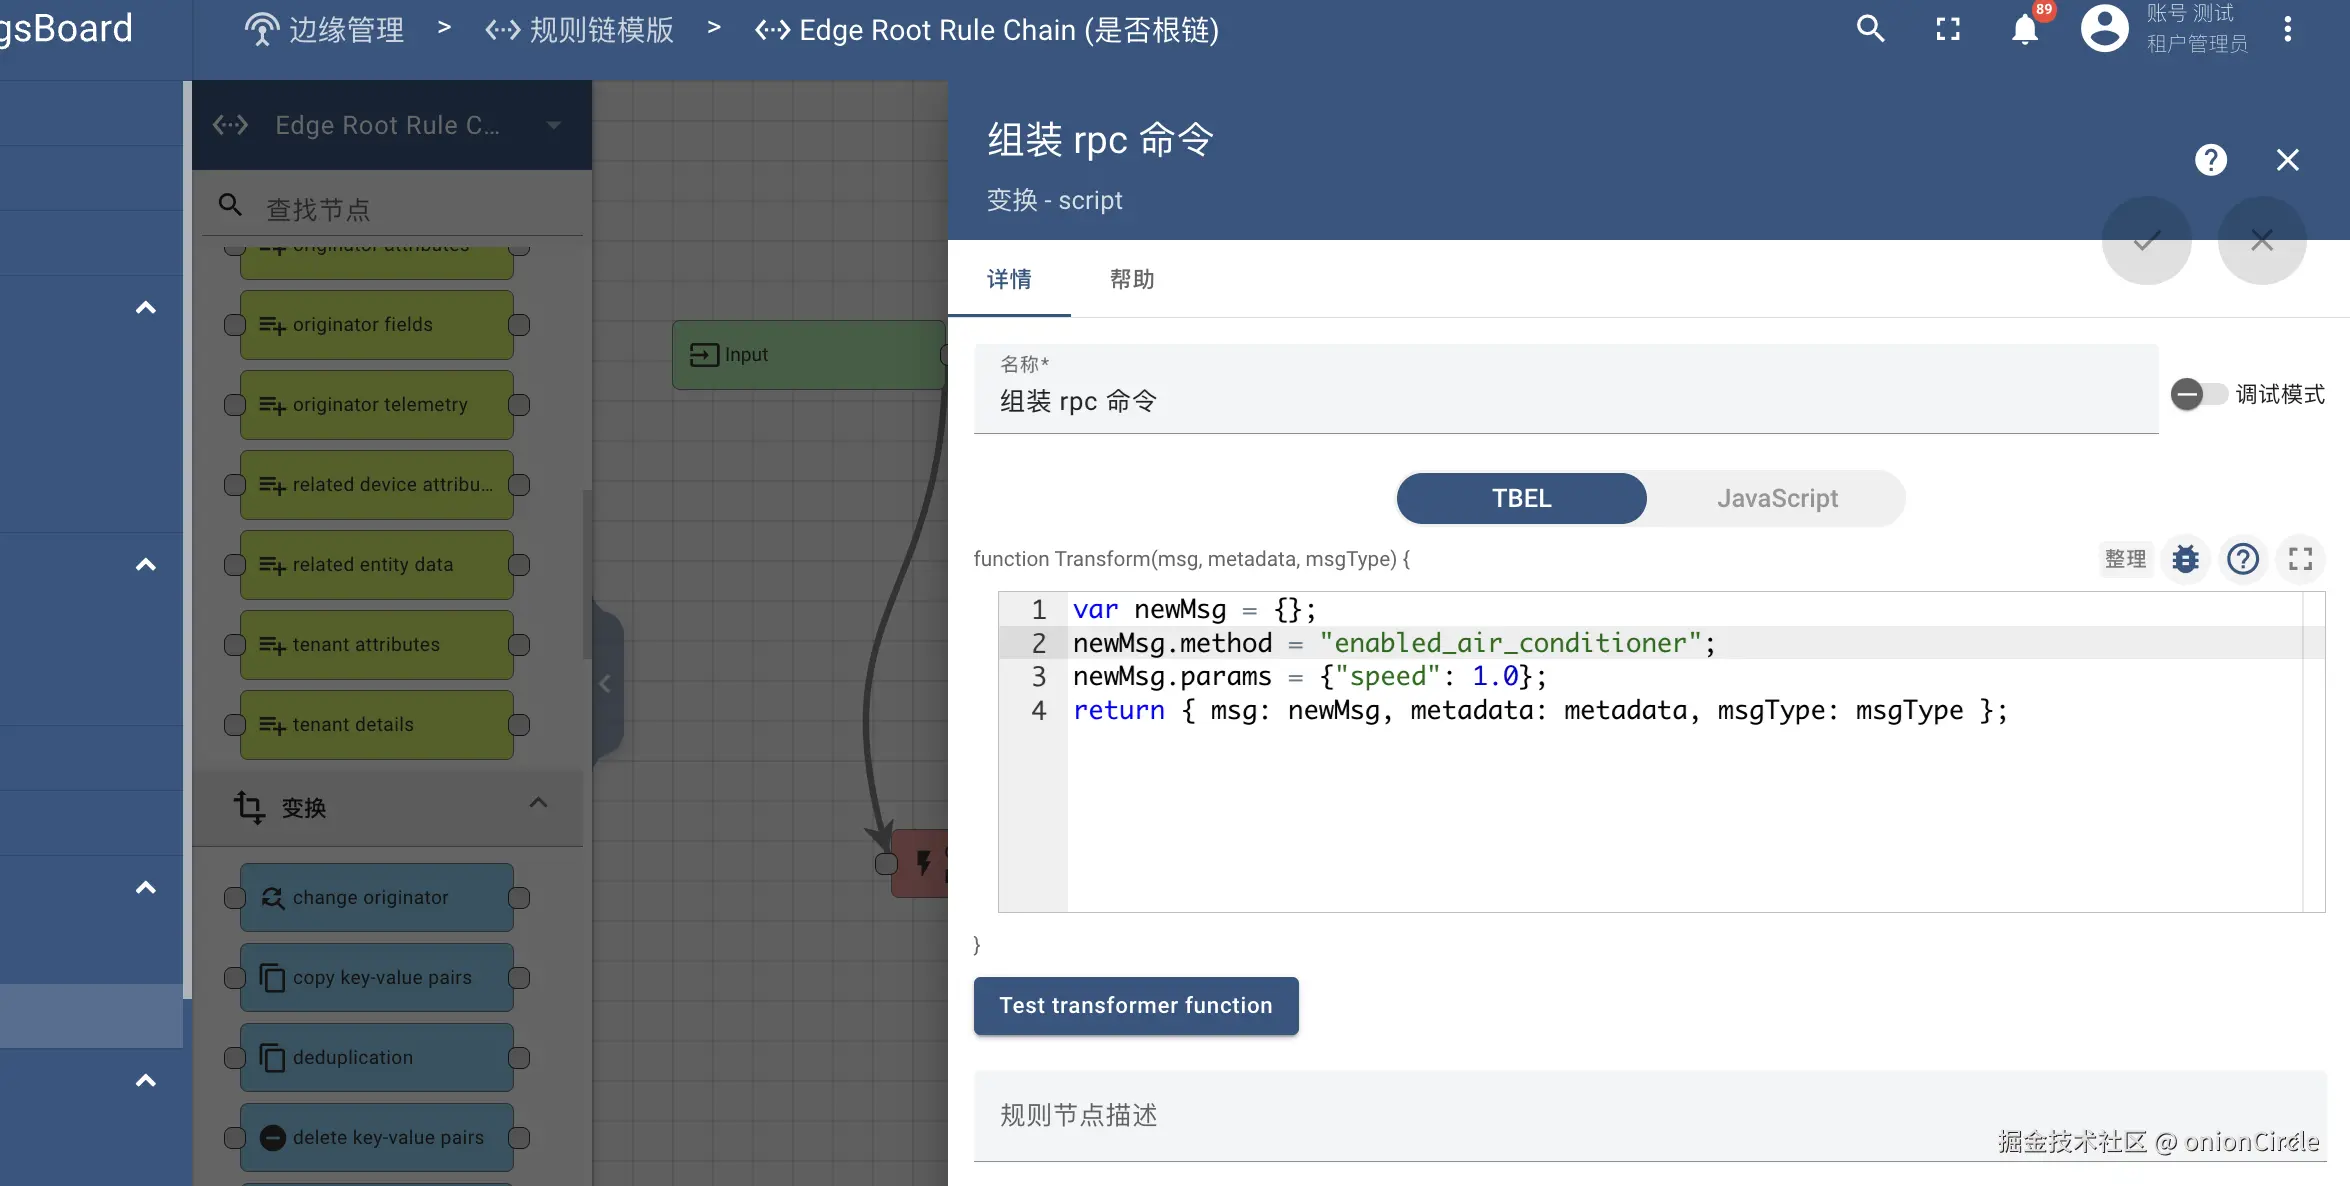This screenshot has width=2350, height=1186.
Task: Click the search magnifier icon in top bar
Action: (1870, 29)
